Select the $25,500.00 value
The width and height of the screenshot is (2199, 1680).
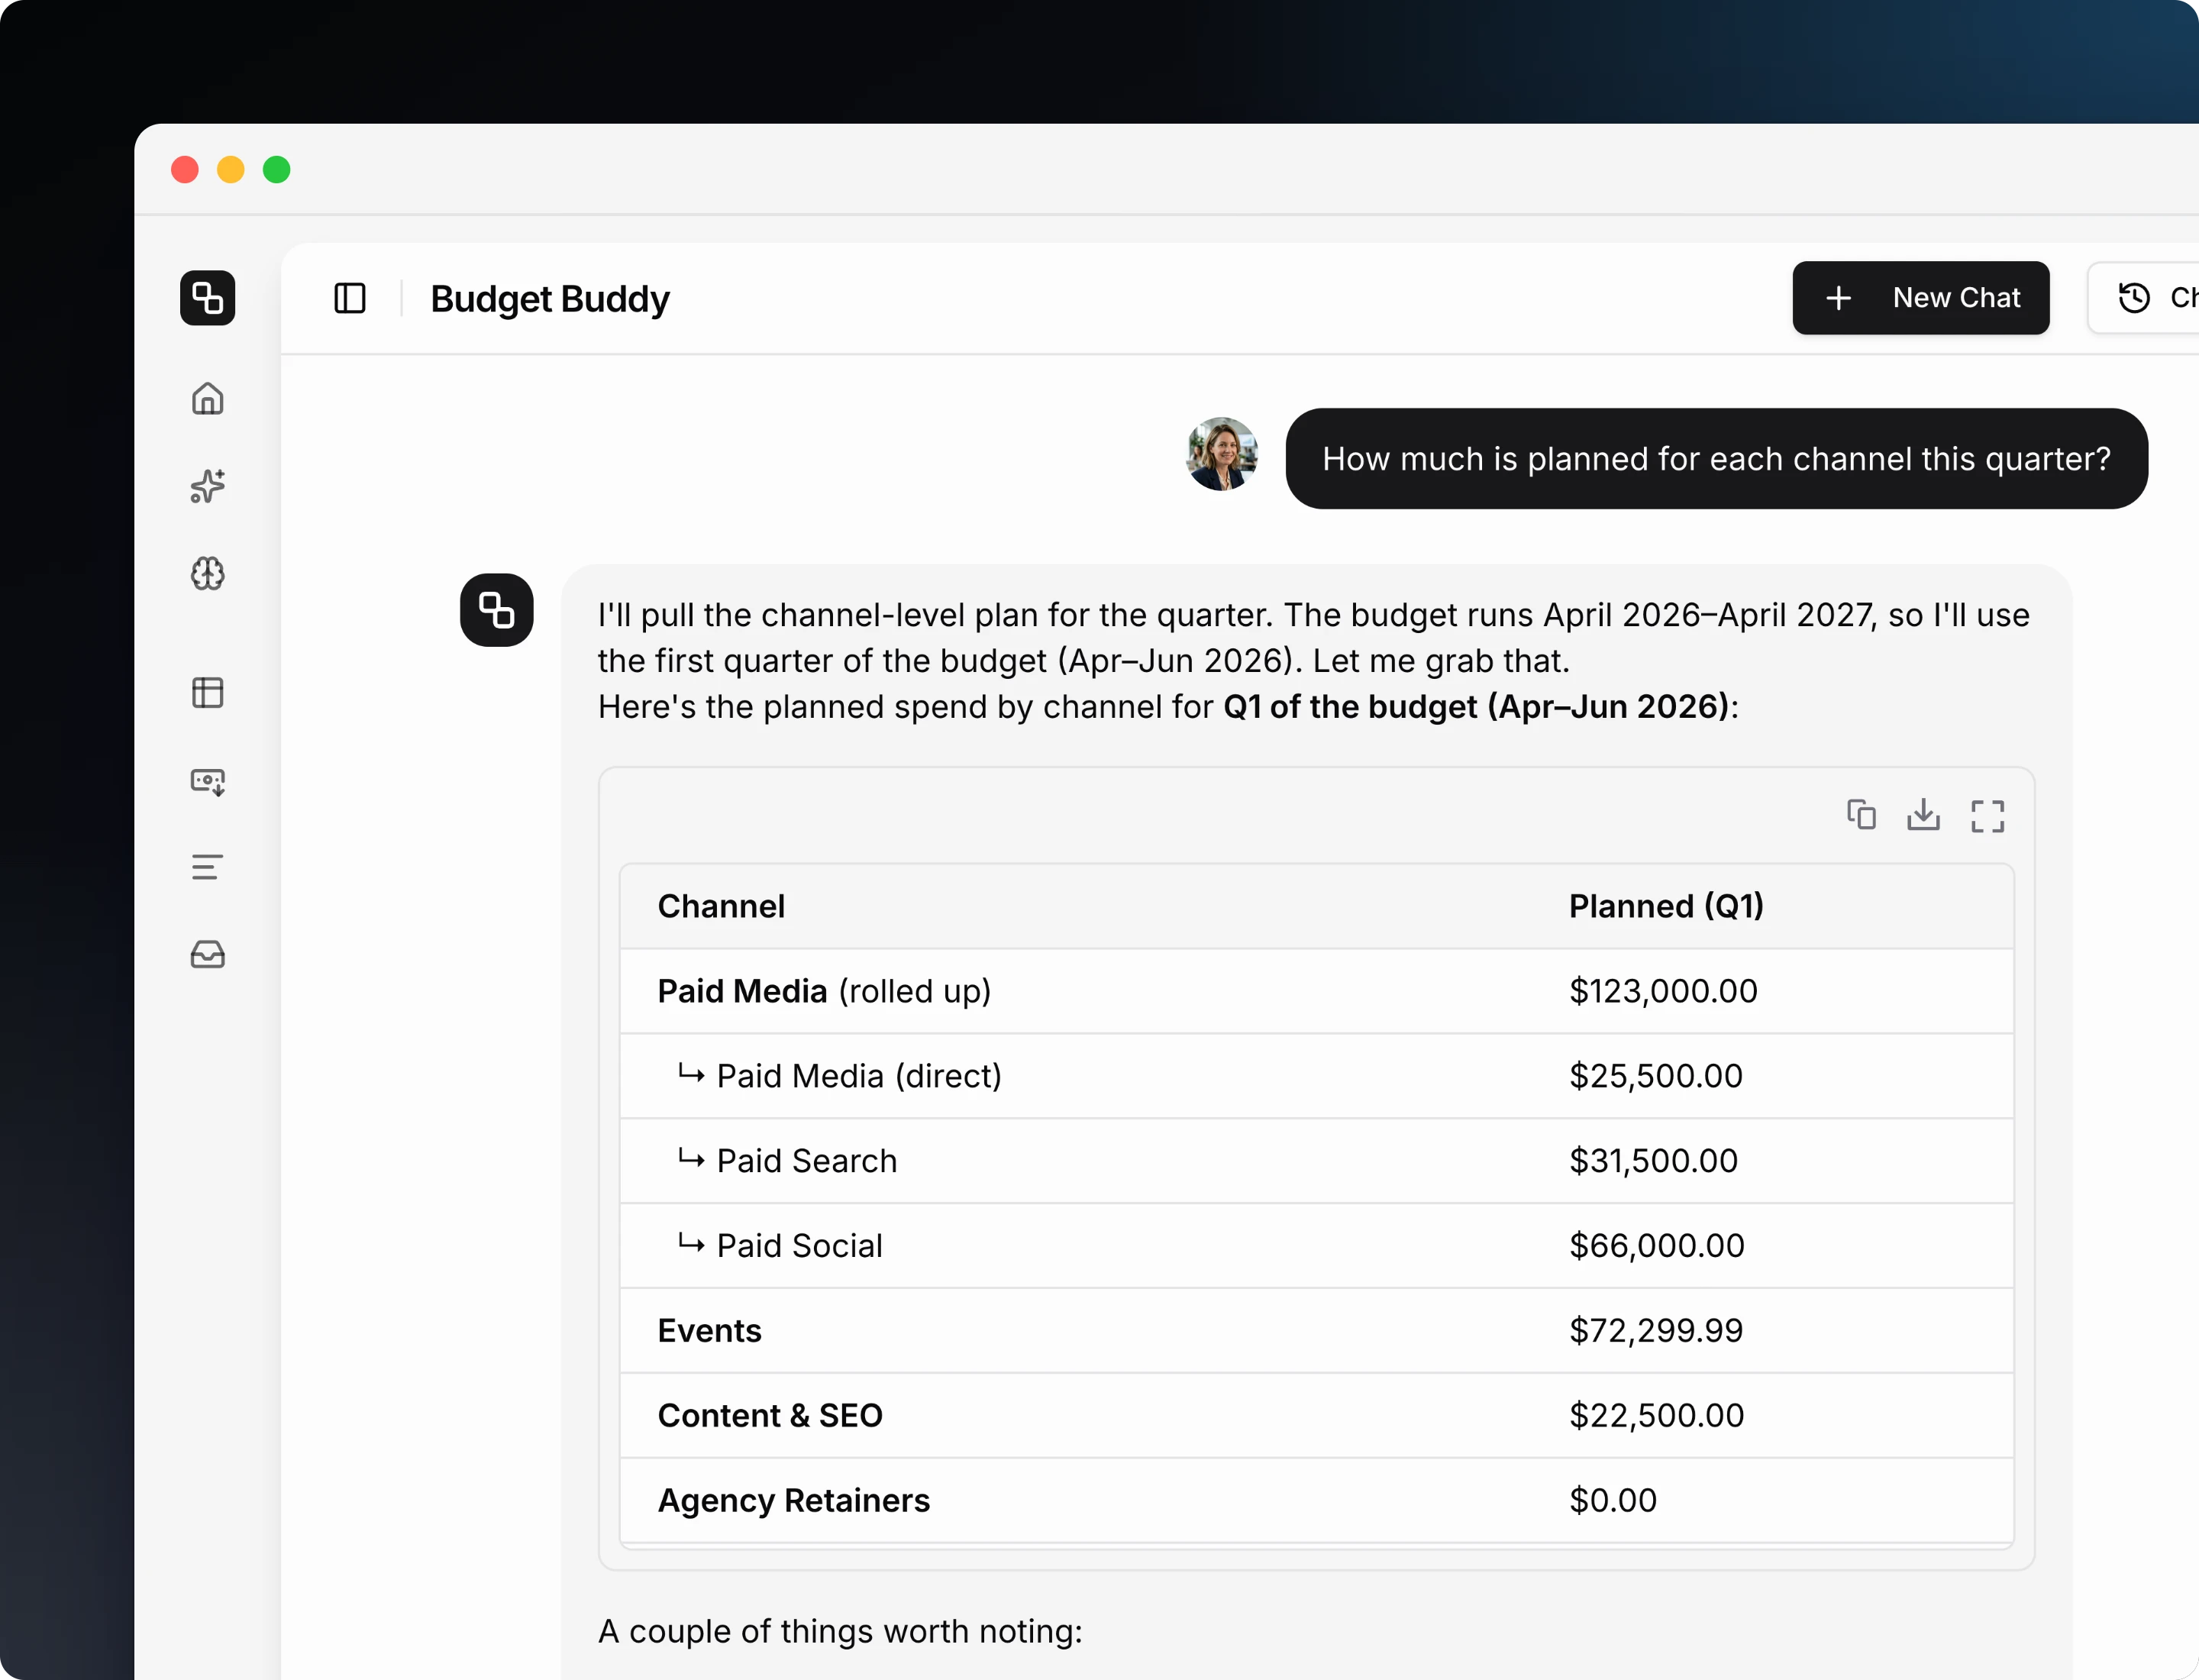pos(1656,1076)
